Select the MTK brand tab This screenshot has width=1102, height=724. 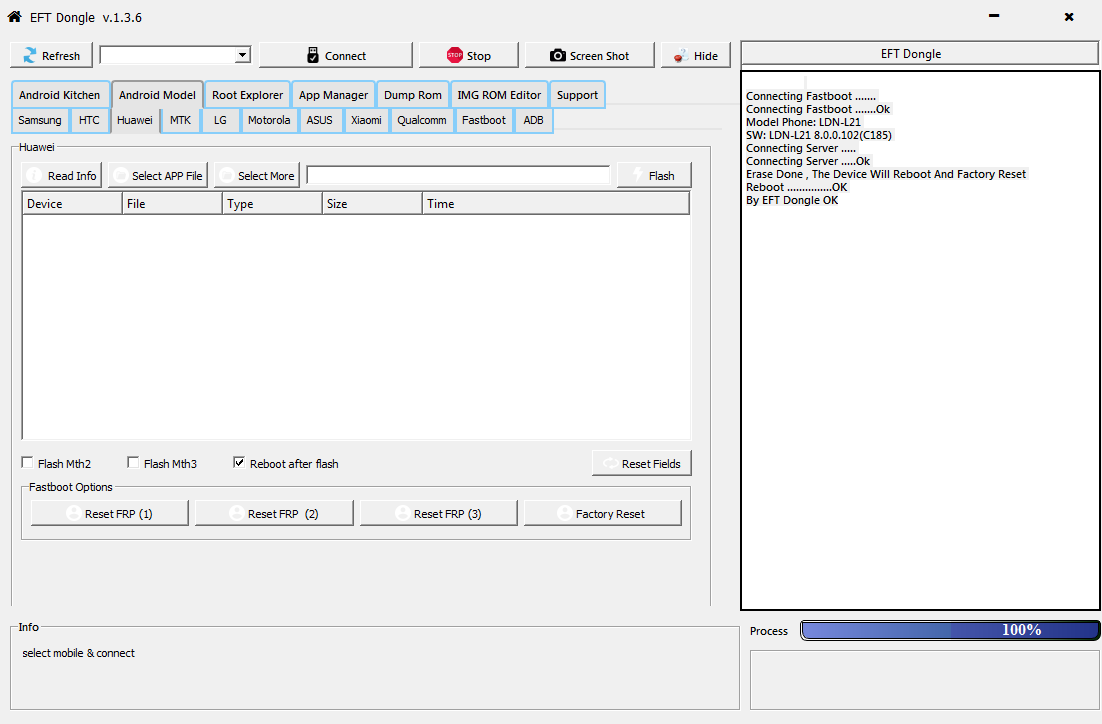181,120
